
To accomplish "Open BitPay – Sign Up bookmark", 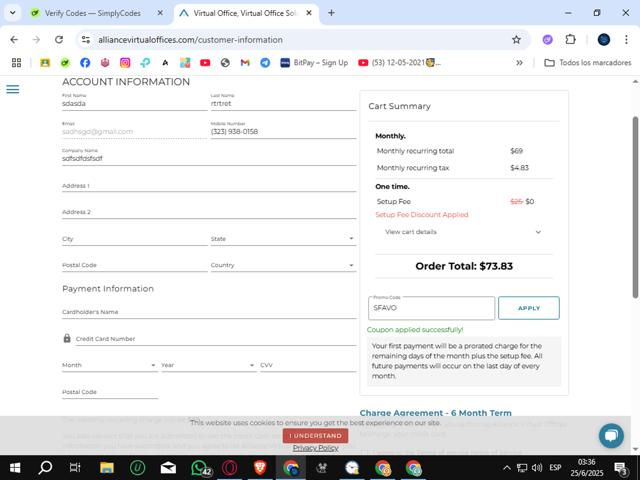I will pos(314,62).
